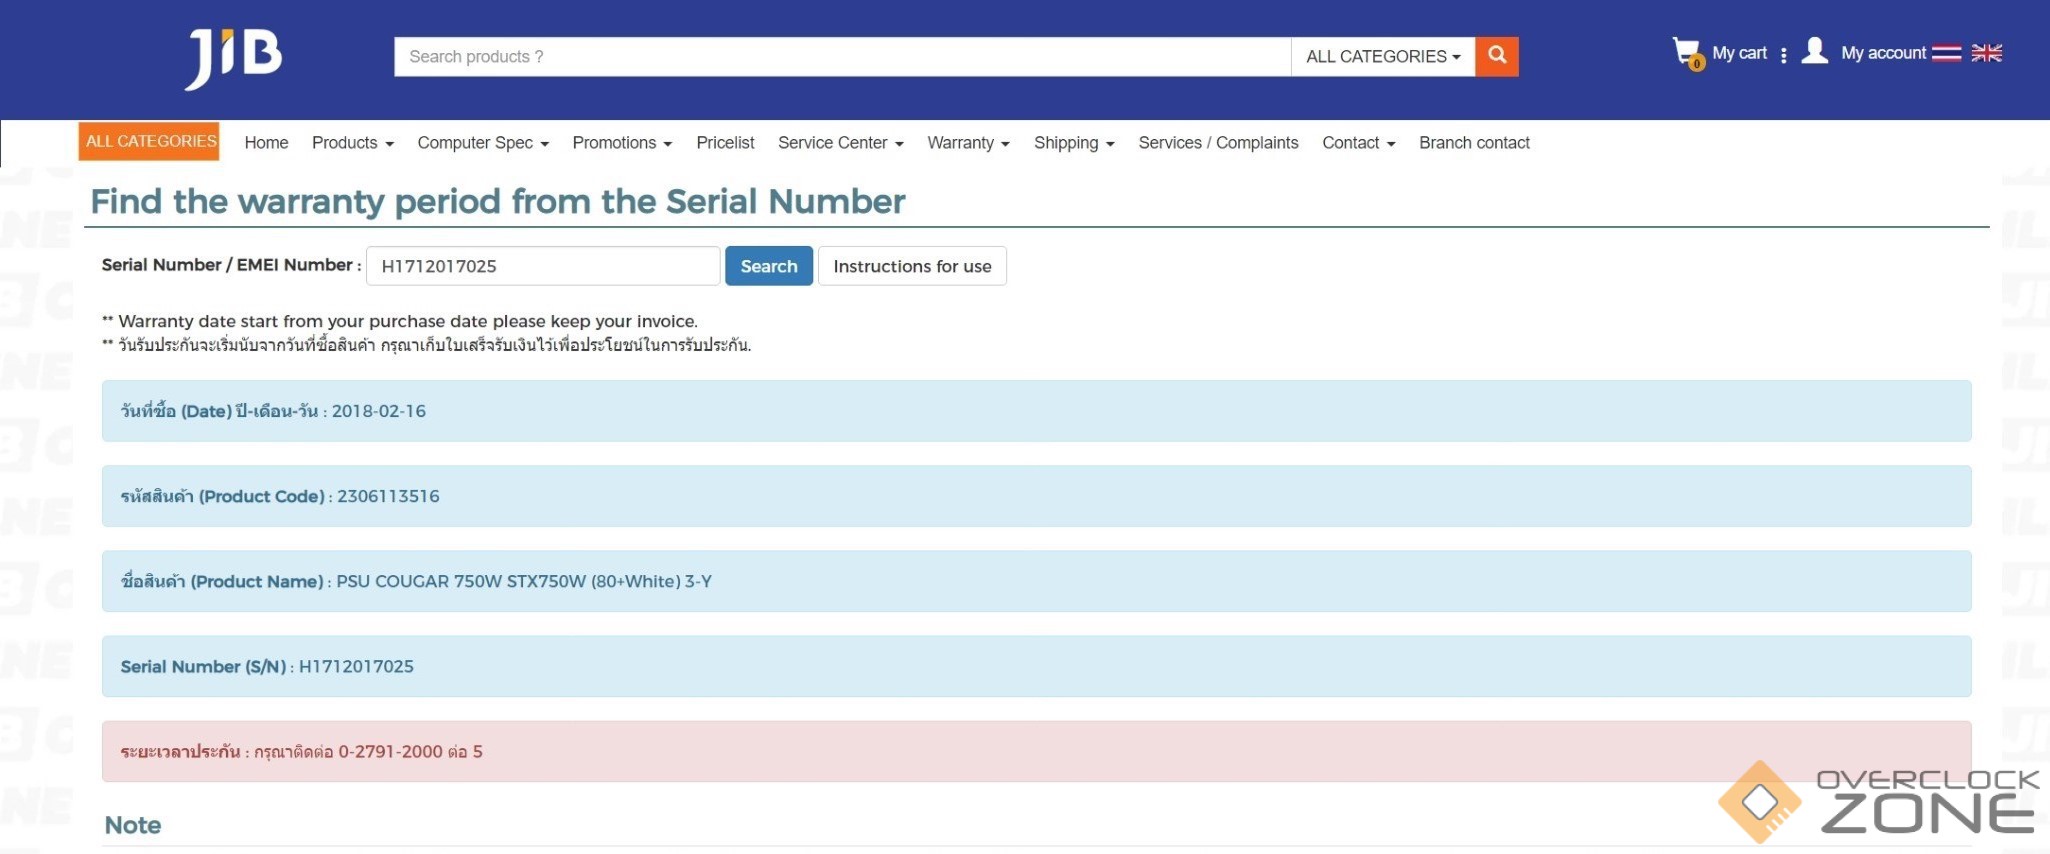This screenshot has width=2050, height=854.
Task: Open the Pricelist page
Action: (725, 143)
